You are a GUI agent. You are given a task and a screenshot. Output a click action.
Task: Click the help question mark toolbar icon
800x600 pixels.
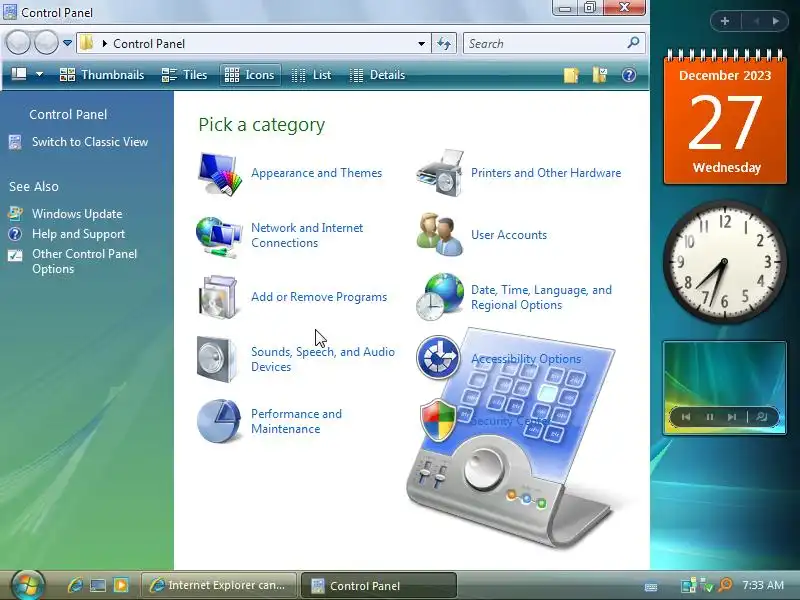click(x=629, y=75)
